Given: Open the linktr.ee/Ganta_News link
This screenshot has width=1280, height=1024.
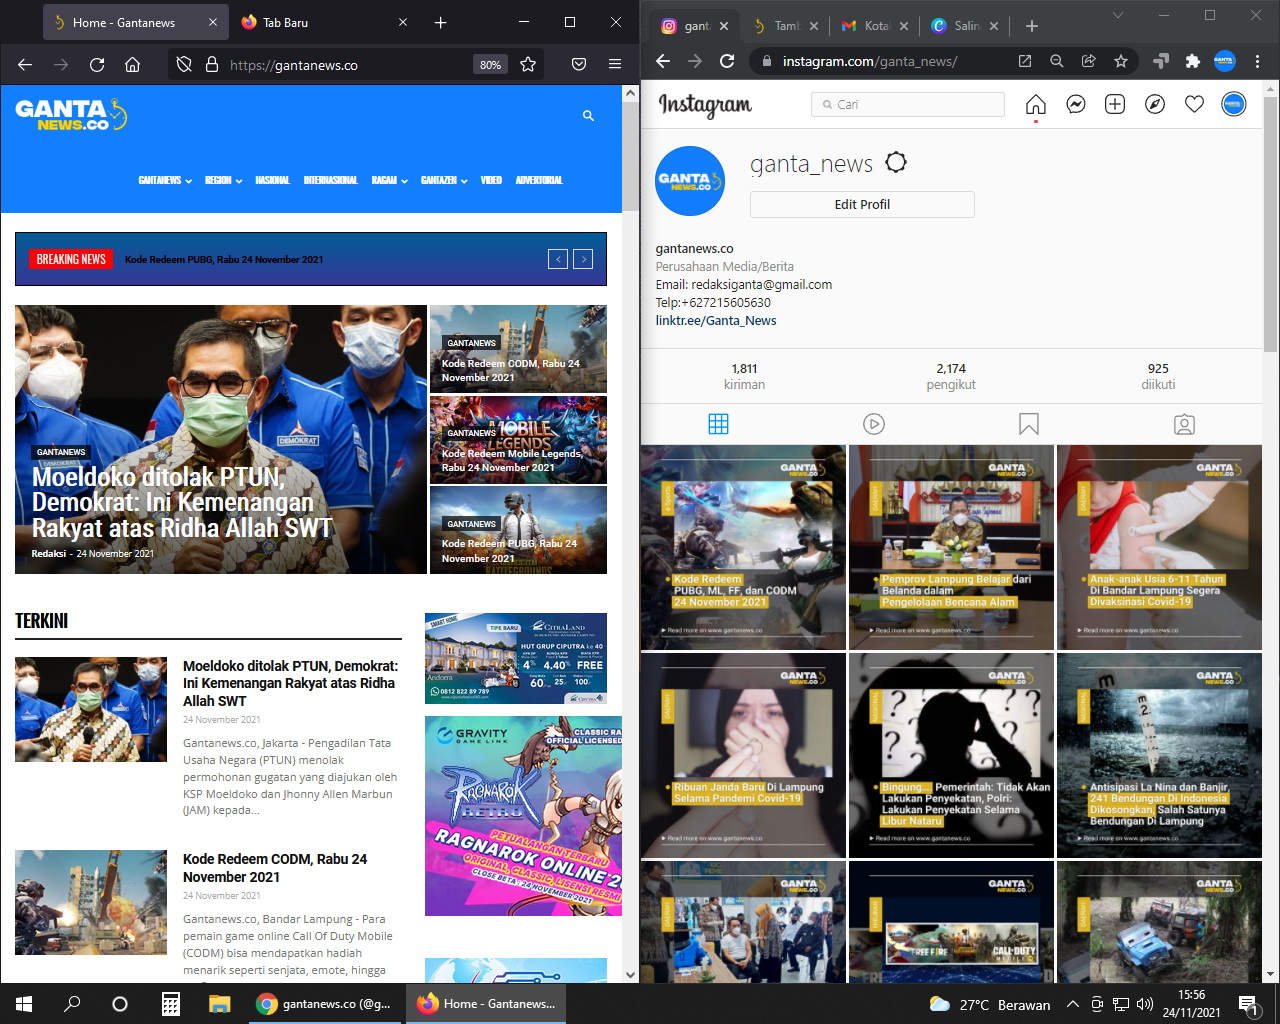Looking at the screenshot, I should pyautogui.click(x=716, y=321).
